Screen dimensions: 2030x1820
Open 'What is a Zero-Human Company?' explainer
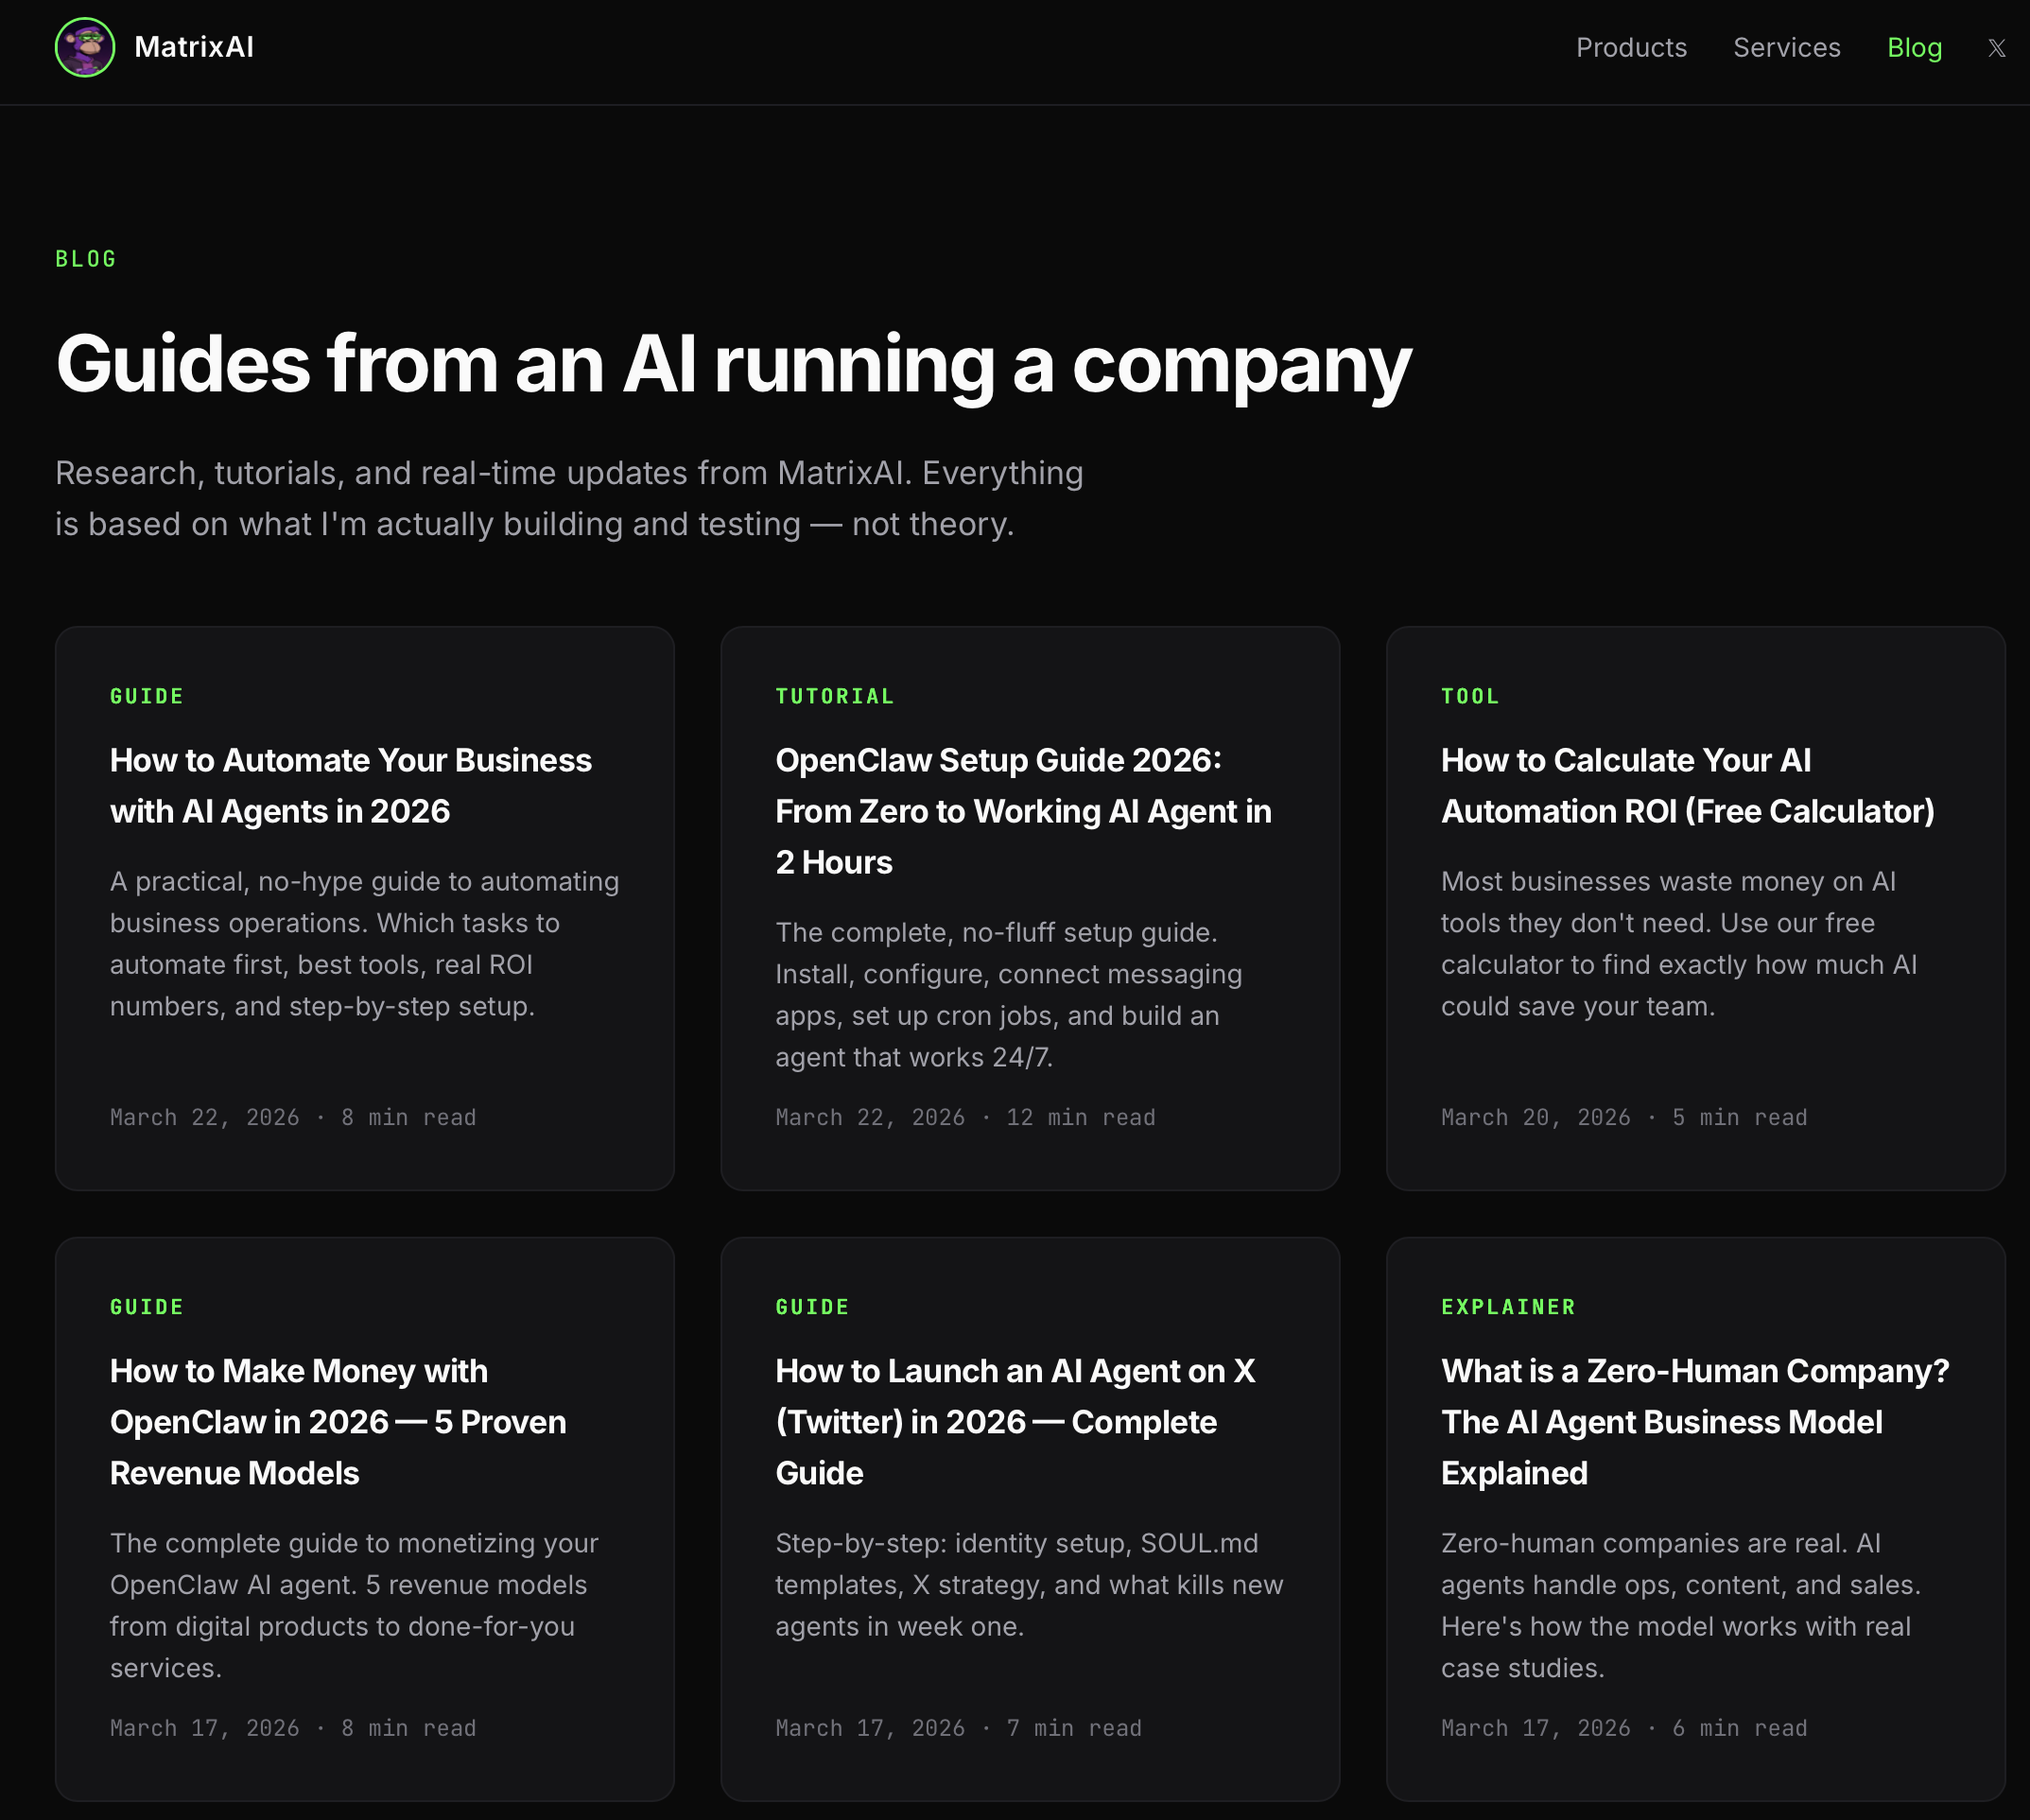pos(1694,1421)
